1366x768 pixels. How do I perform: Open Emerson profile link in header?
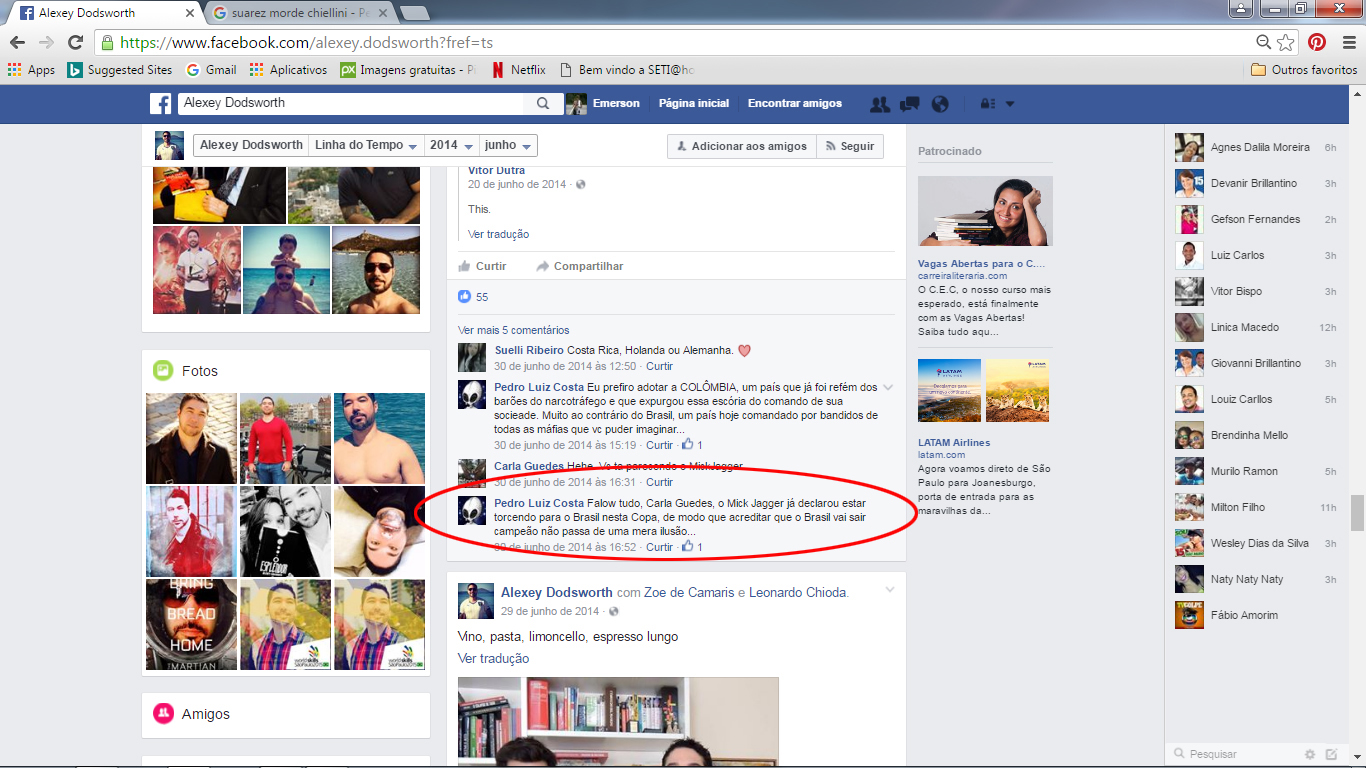pyautogui.click(x=603, y=103)
